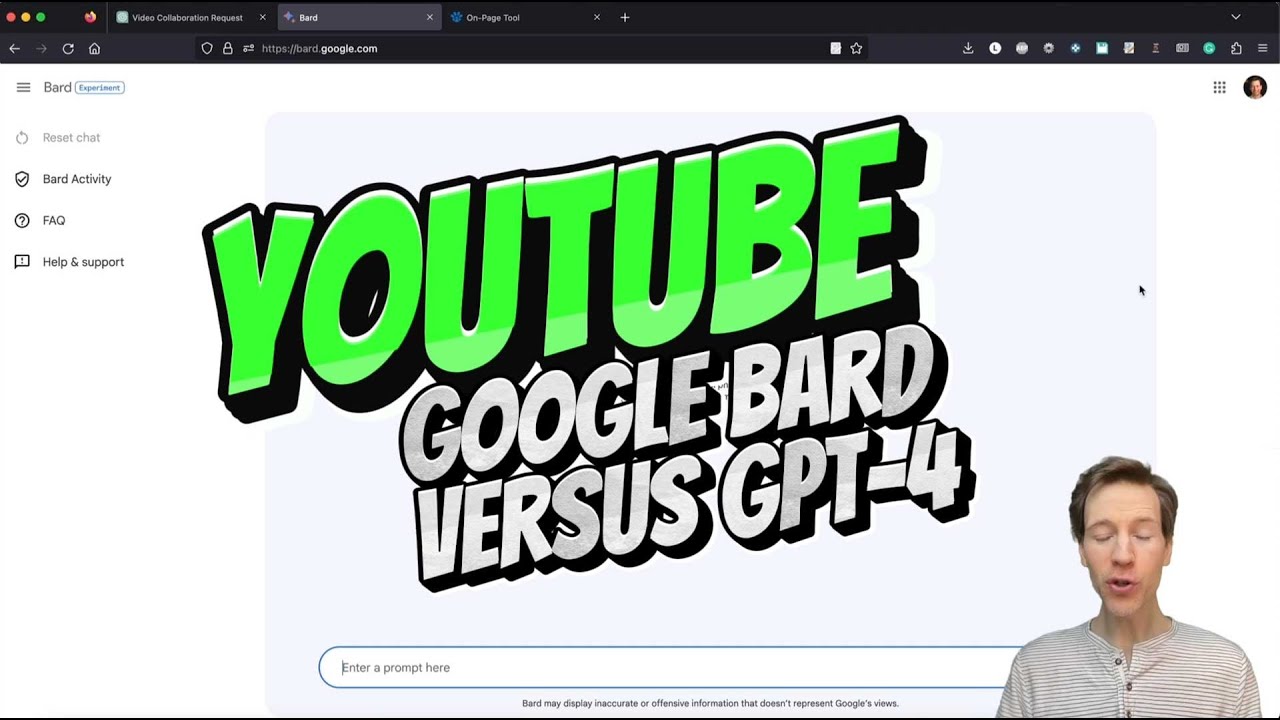Click the green Grammarly extension icon
Image resolution: width=1280 pixels, height=720 pixels.
(1209, 48)
